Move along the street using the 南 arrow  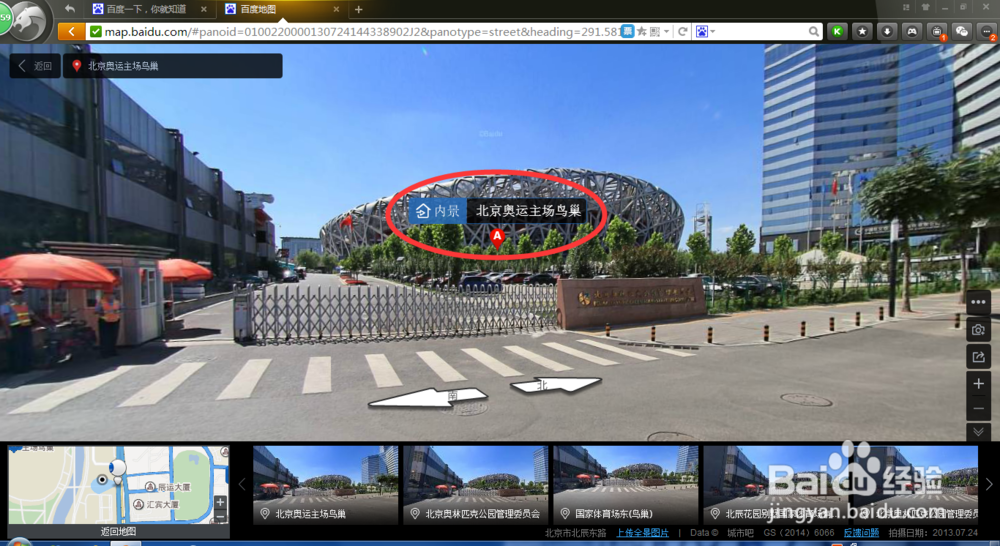coord(429,398)
